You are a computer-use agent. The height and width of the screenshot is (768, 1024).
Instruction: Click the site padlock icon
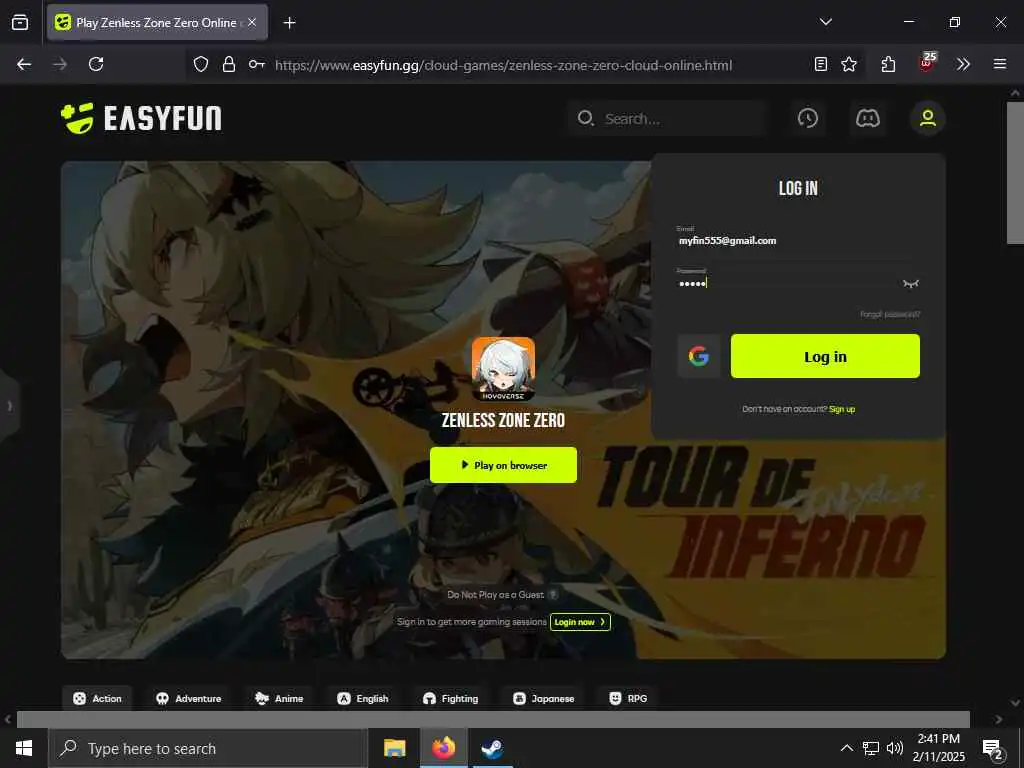[229, 64]
